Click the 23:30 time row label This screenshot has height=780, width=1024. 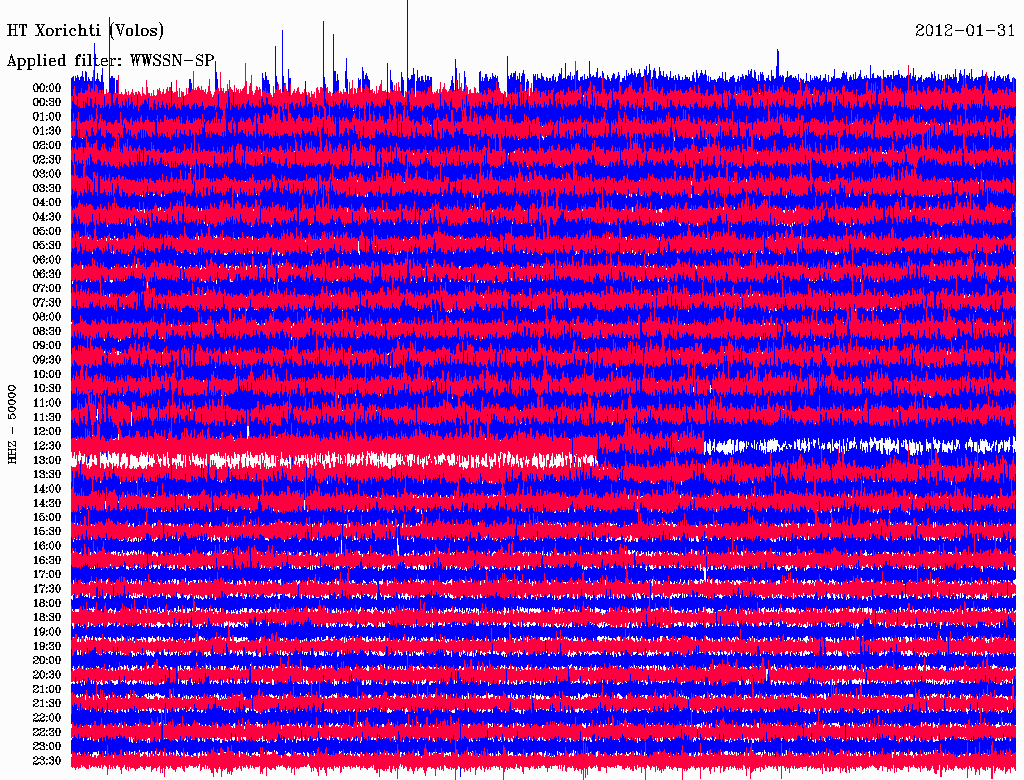click(x=47, y=761)
